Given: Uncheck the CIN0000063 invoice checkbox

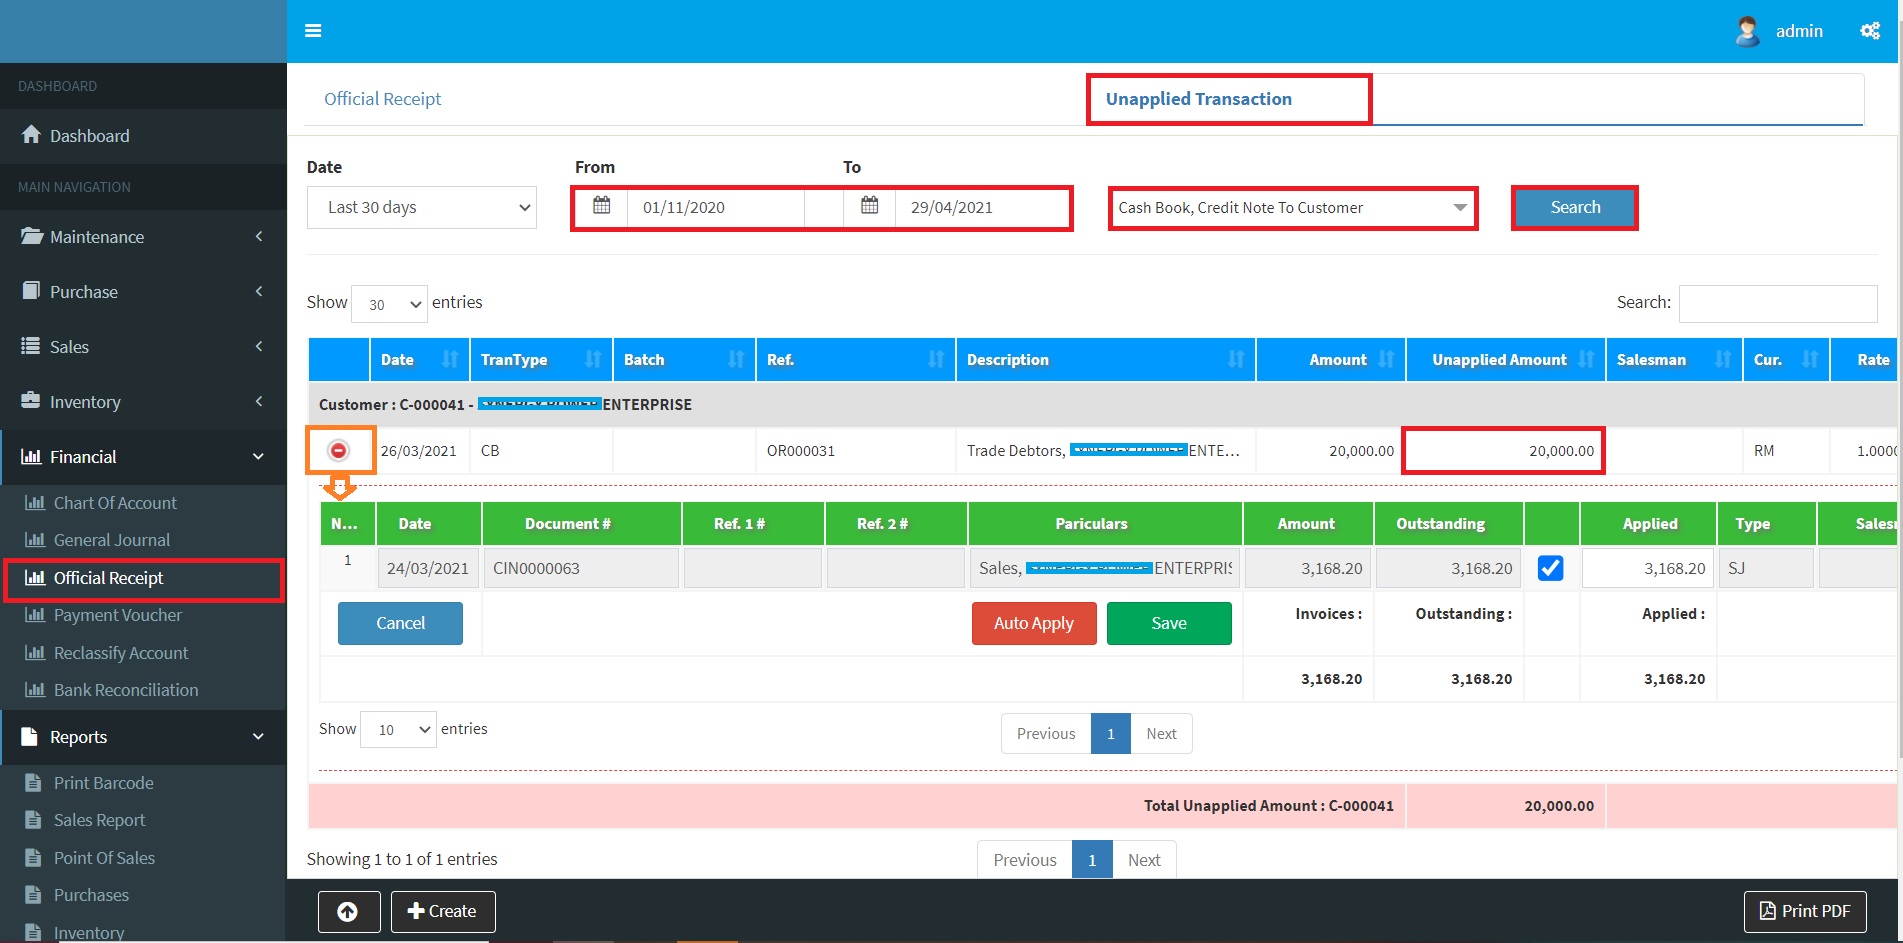Looking at the screenshot, I should click(1550, 568).
